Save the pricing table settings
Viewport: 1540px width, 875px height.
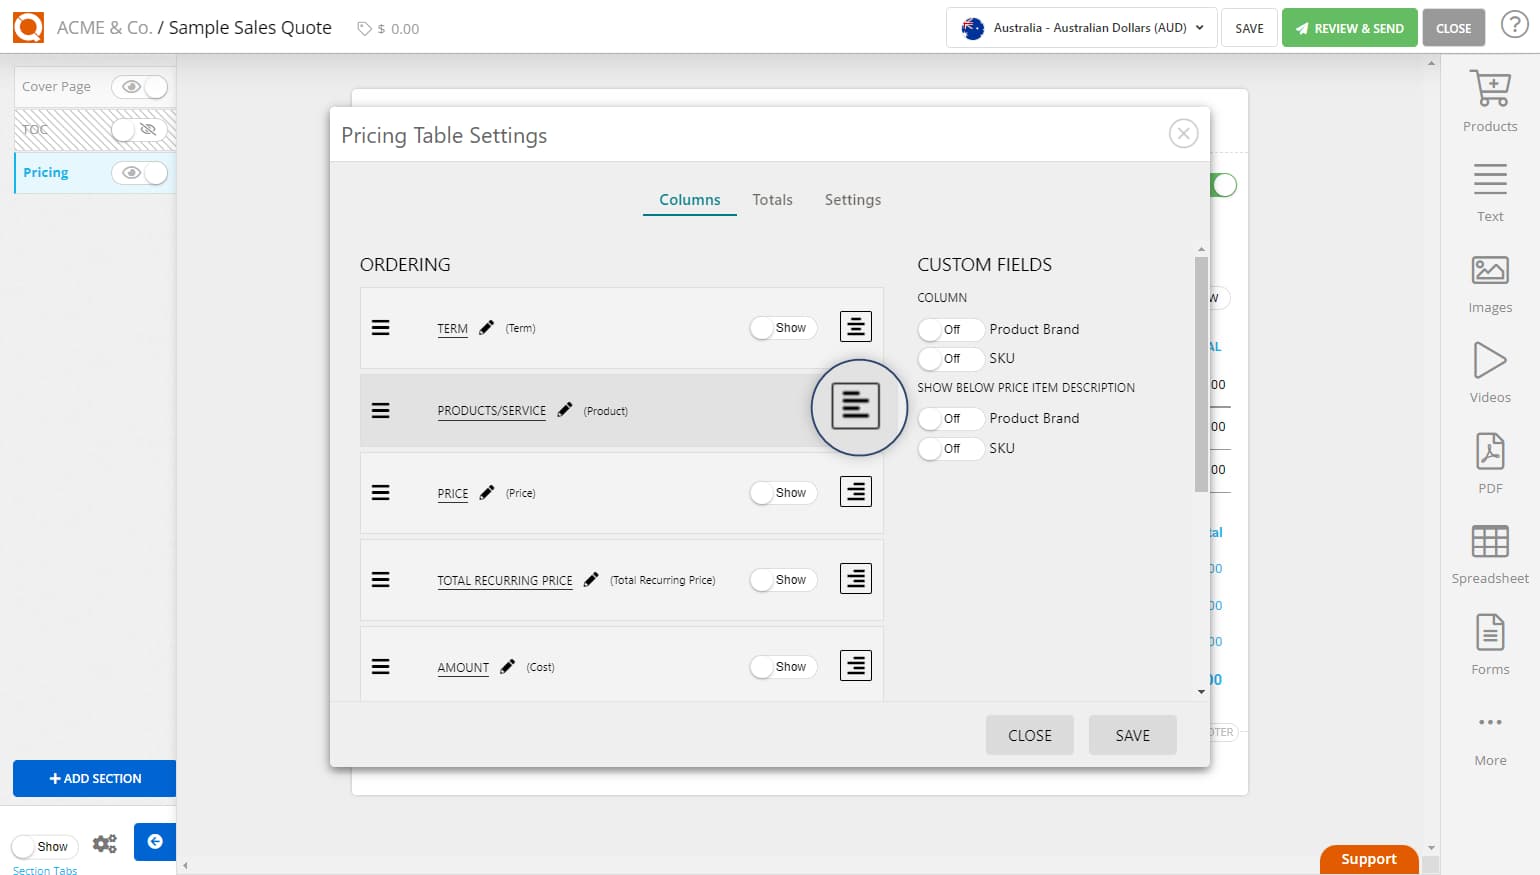point(1132,735)
